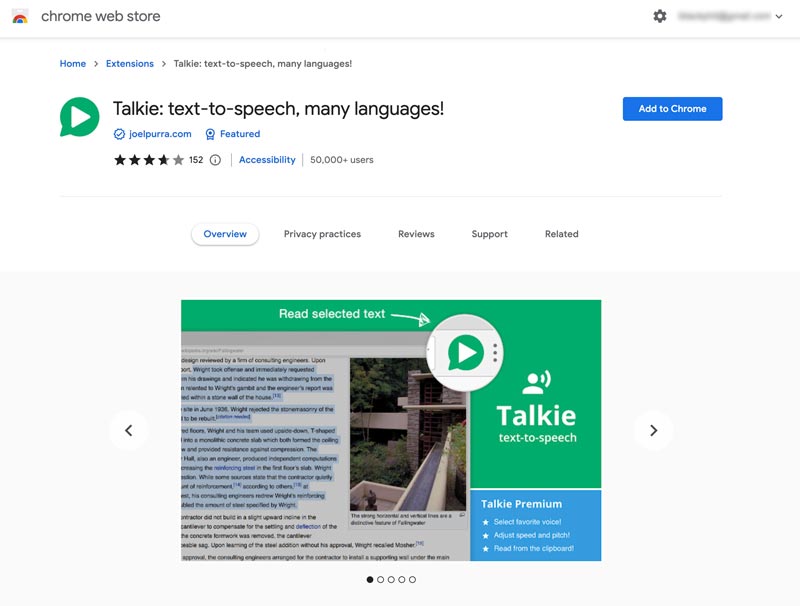
Task: Click the star rating row
Action: tap(149, 160)
